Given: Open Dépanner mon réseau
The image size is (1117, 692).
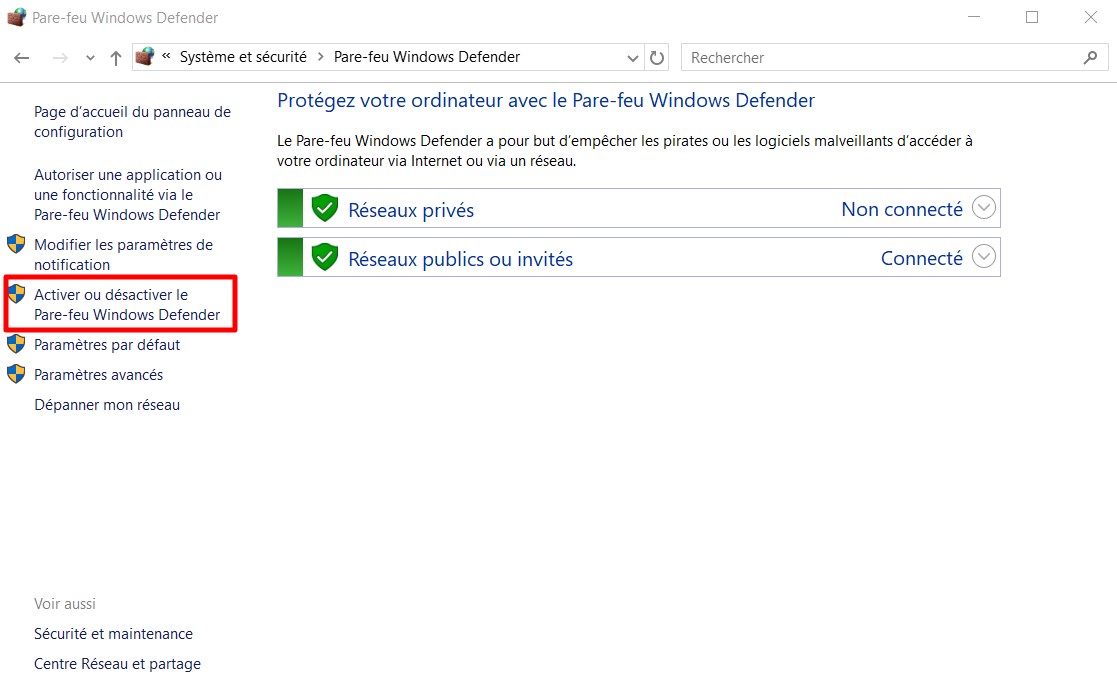Looking at the screenshot, I should point(106,404).
